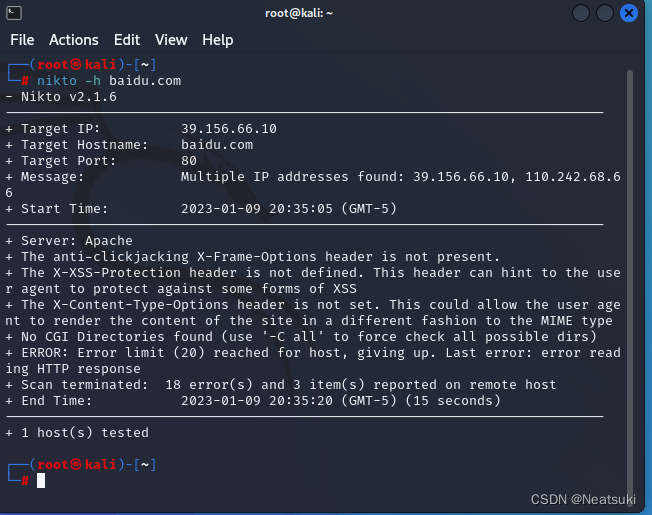The width and height of the screenshot is (652, 515).
Task: Click the terminal icon in the title bar
Action: 14,13
